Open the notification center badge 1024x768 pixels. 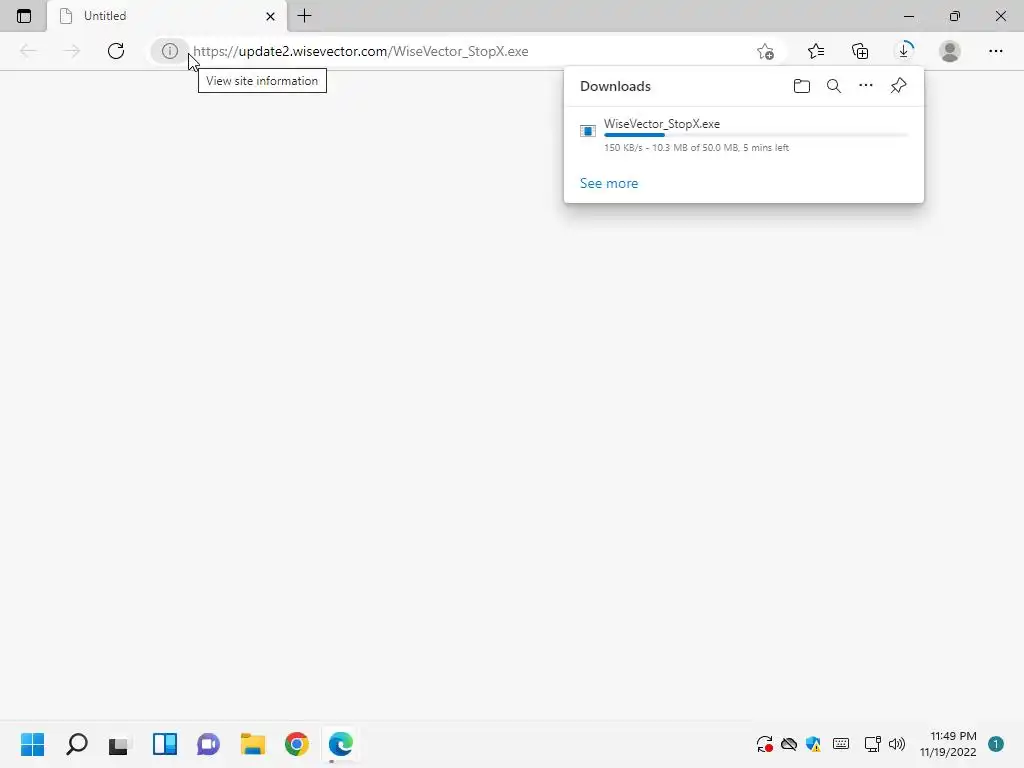pos(995,744)
